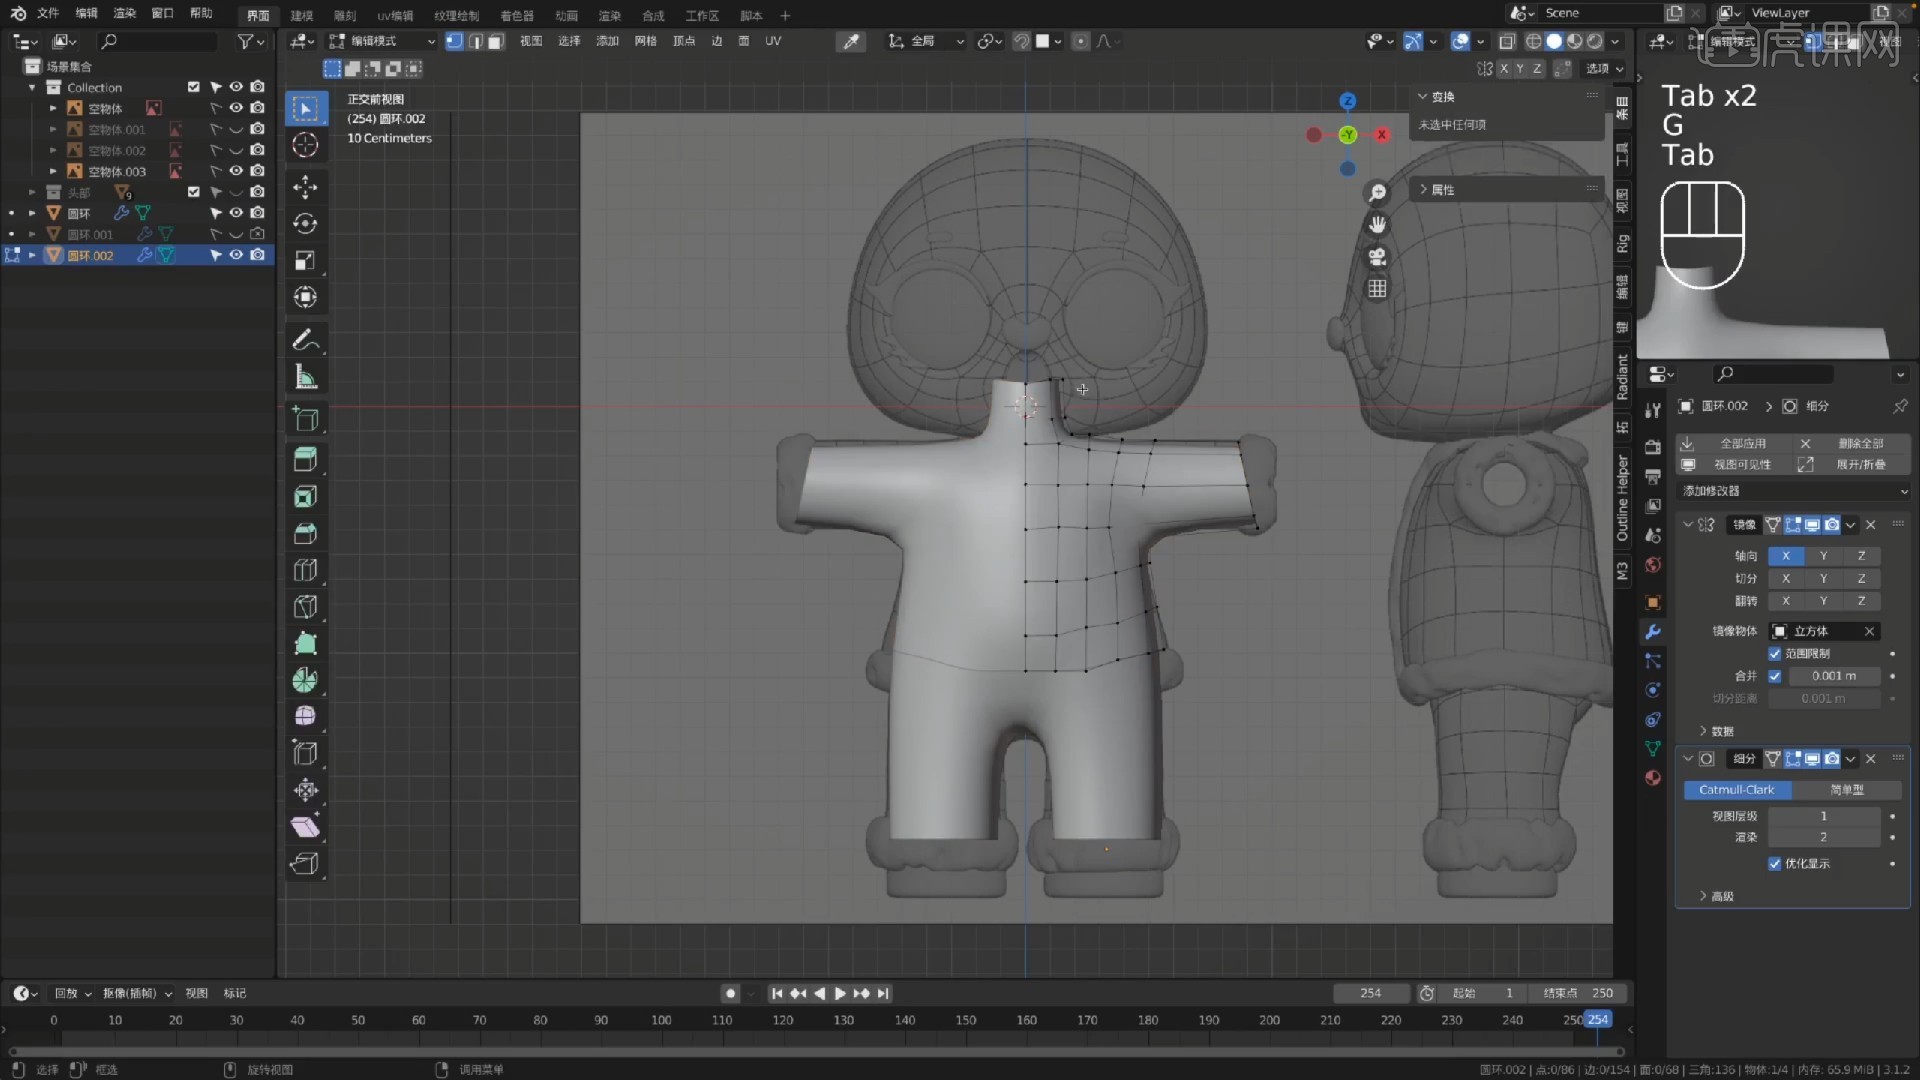Switch to edge select mode

pyautogui.click(x=475, y=41)
